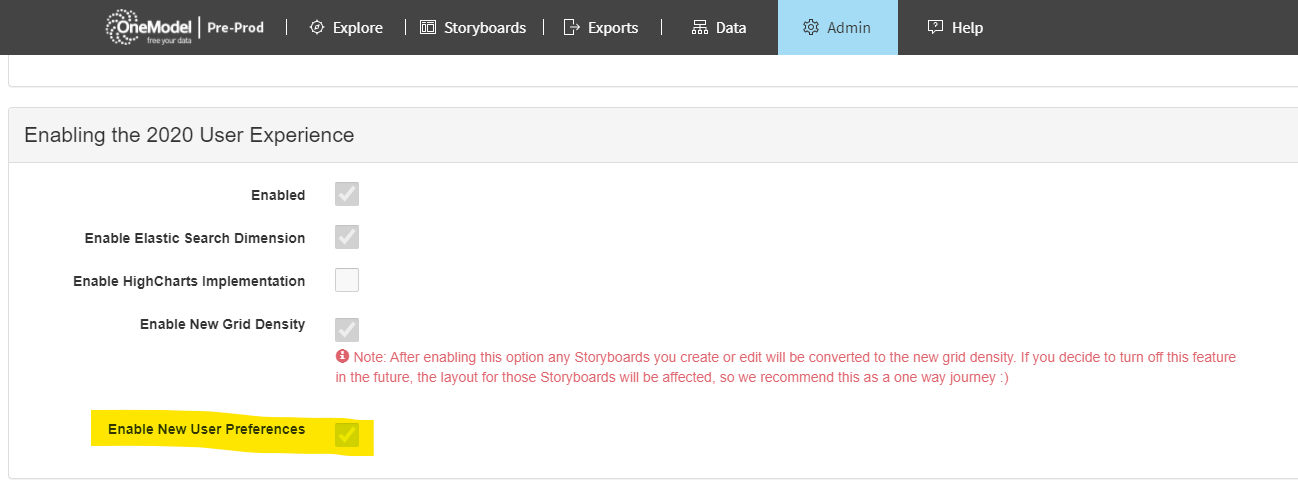
Task: Toggle Enable New Grid Density checkbox
Action: coord(347,329)
